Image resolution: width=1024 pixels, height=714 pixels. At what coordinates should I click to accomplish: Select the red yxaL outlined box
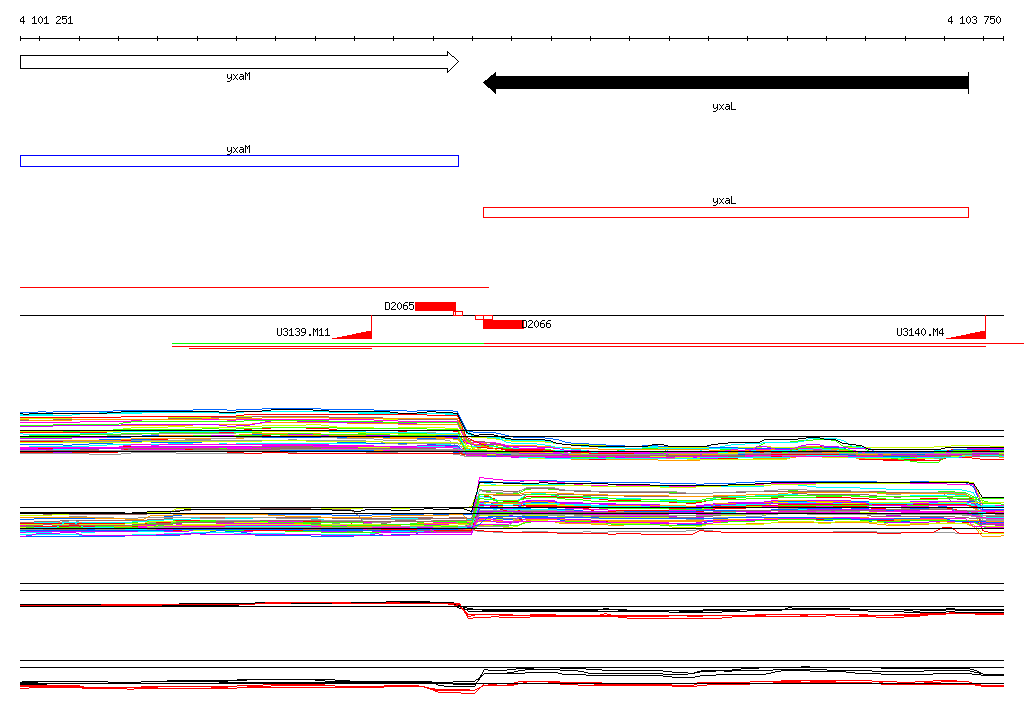[726, 212]
